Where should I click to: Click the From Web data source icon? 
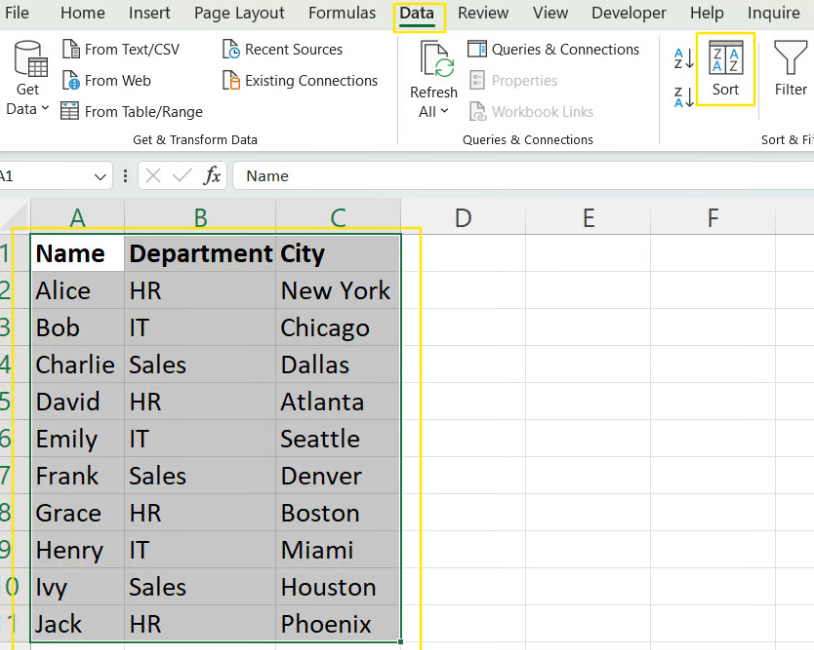tap(106, 80)
